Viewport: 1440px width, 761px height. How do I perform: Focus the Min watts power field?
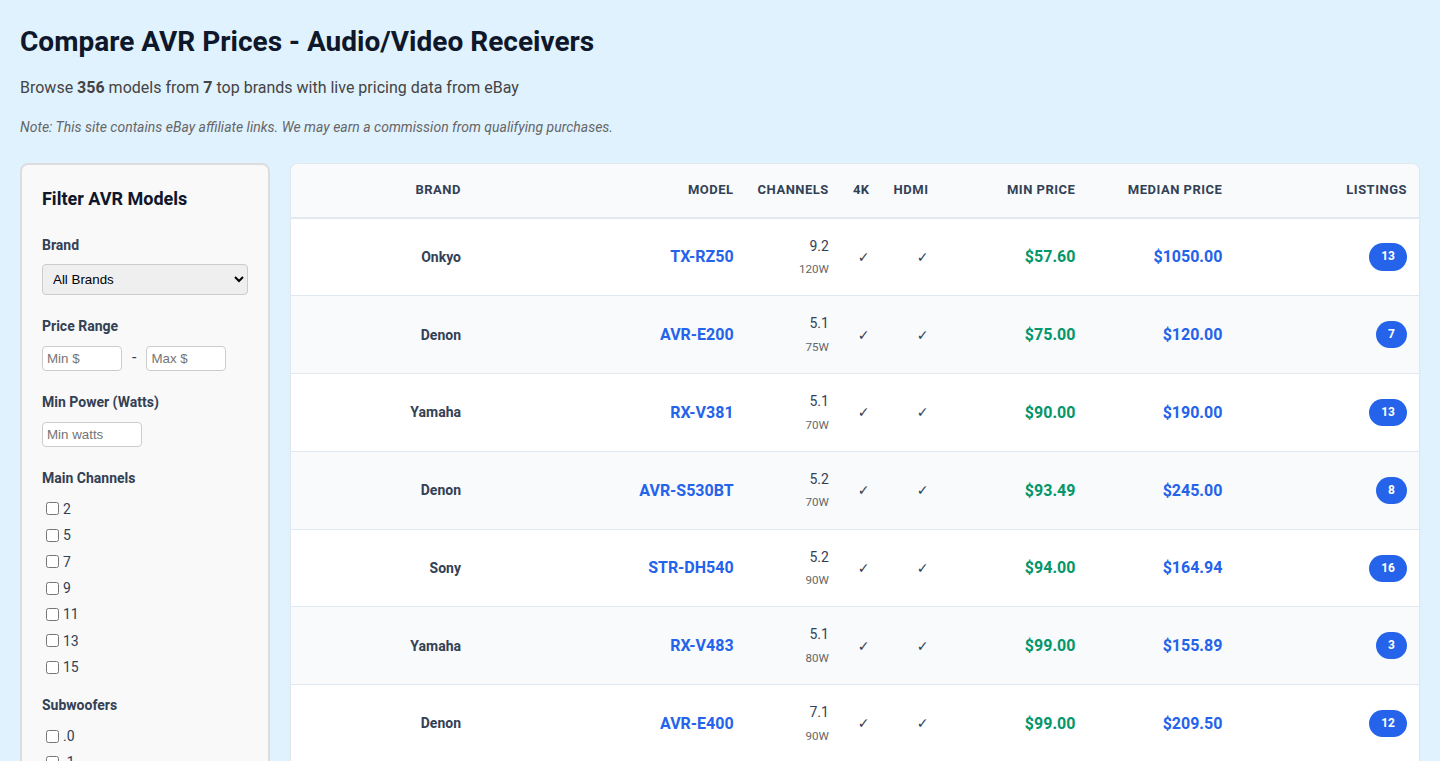pos(92,434)
